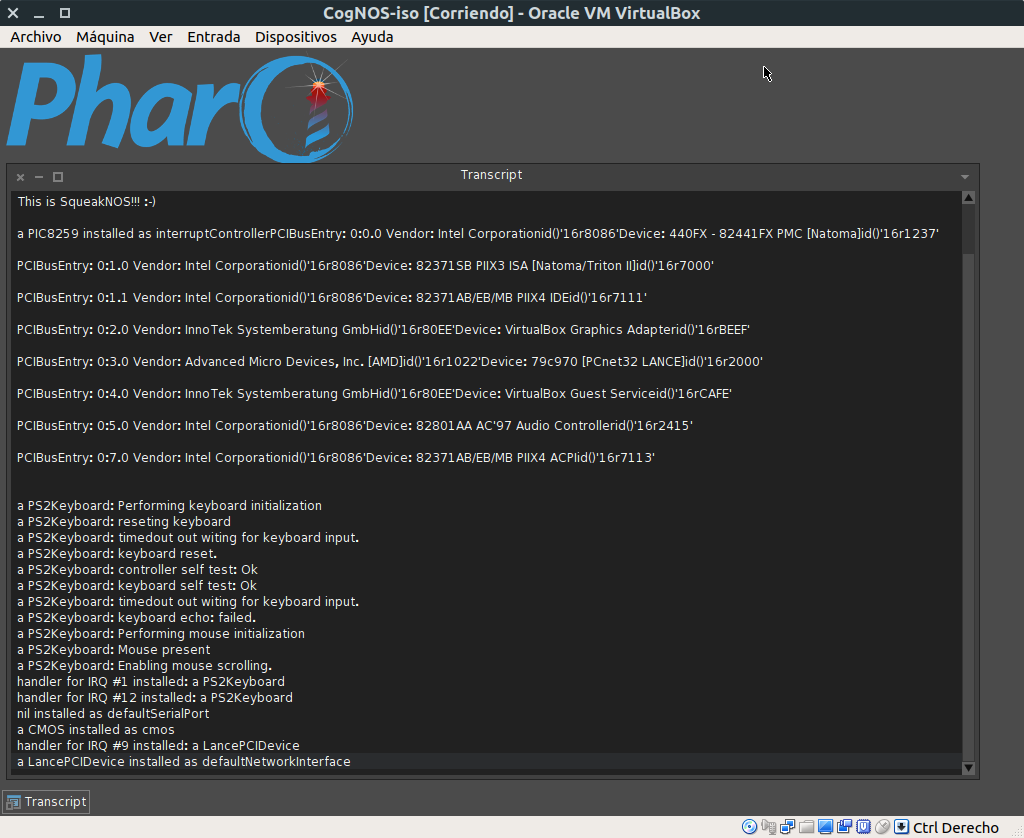Click the shared folders status icon

[x=807, y=827]
